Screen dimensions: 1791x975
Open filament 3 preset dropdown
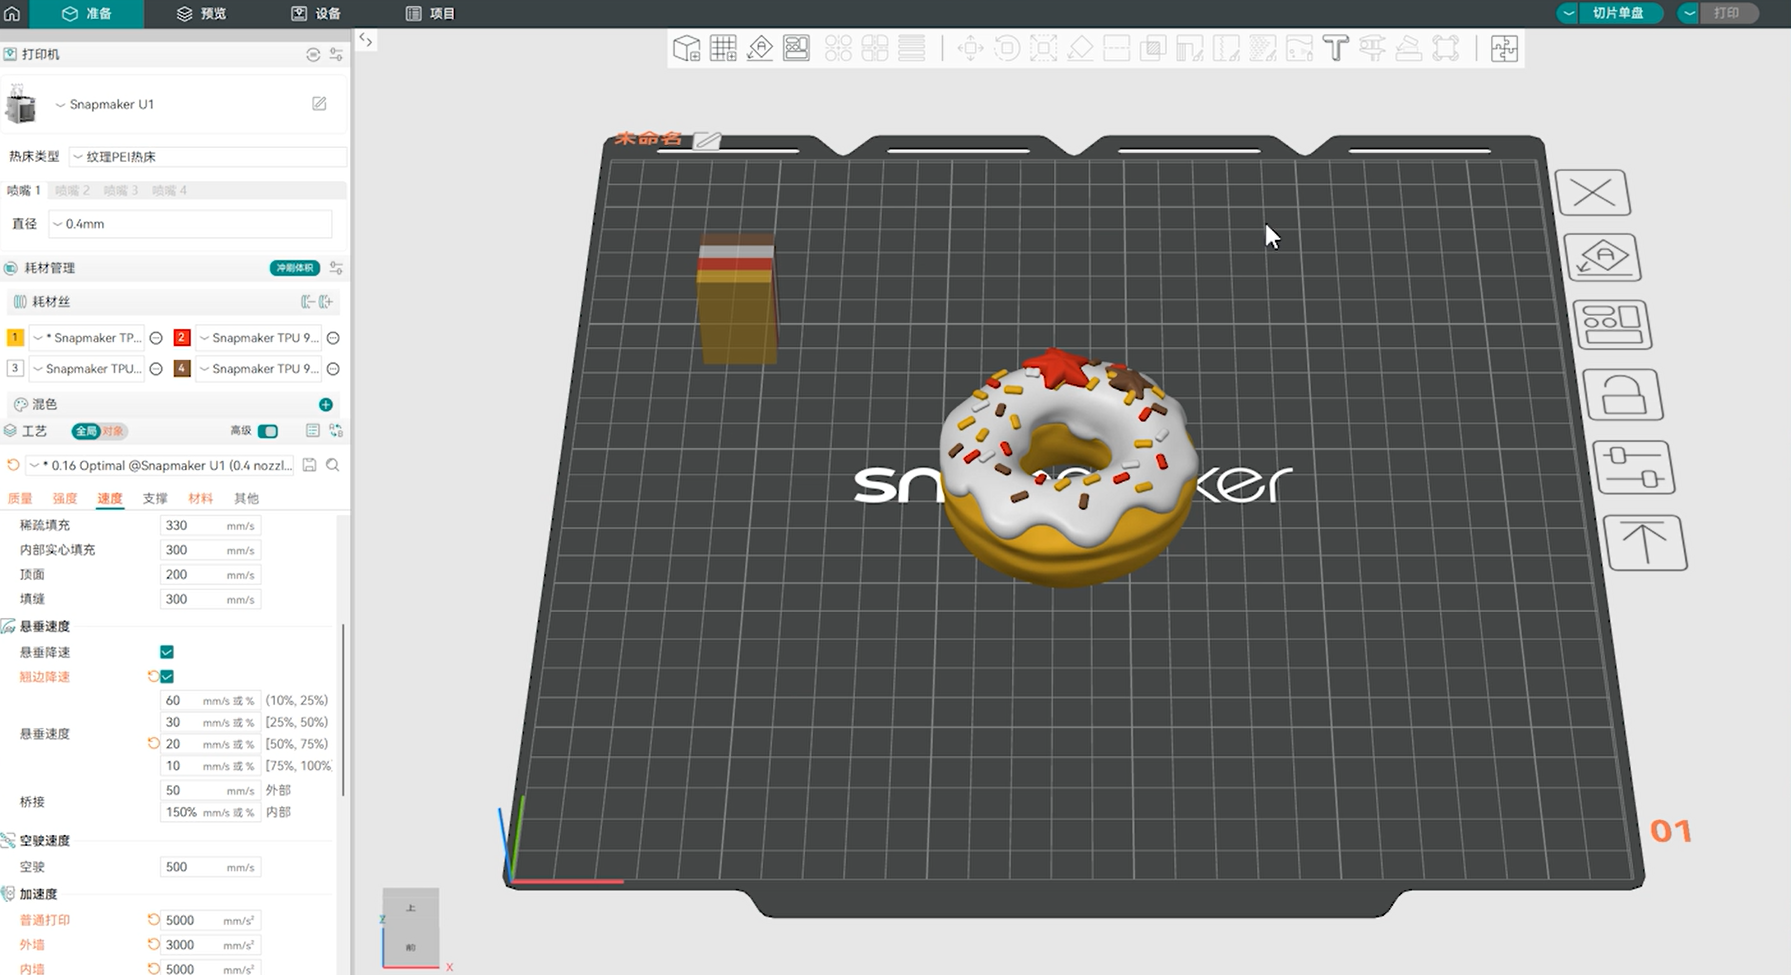point(87,369)
